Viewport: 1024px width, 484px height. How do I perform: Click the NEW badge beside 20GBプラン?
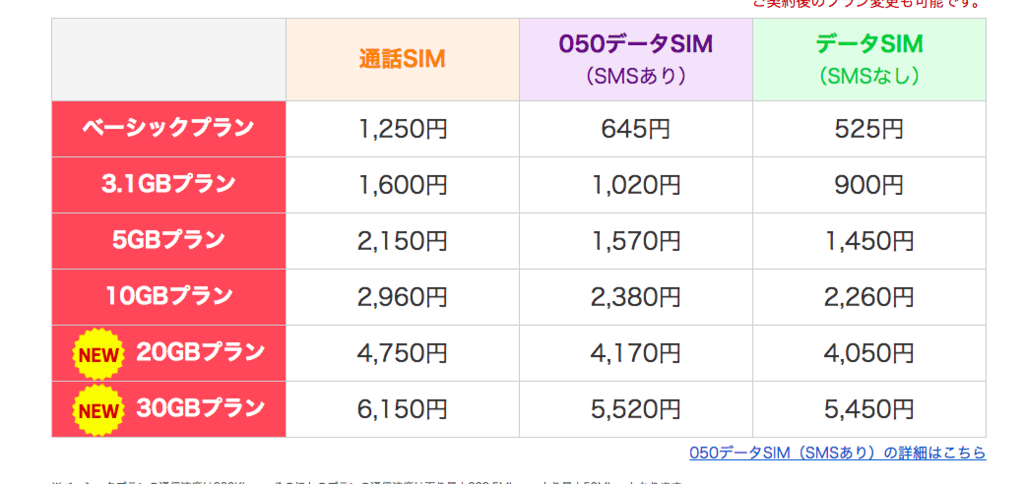pyautogui.click(x=98, y=354)
